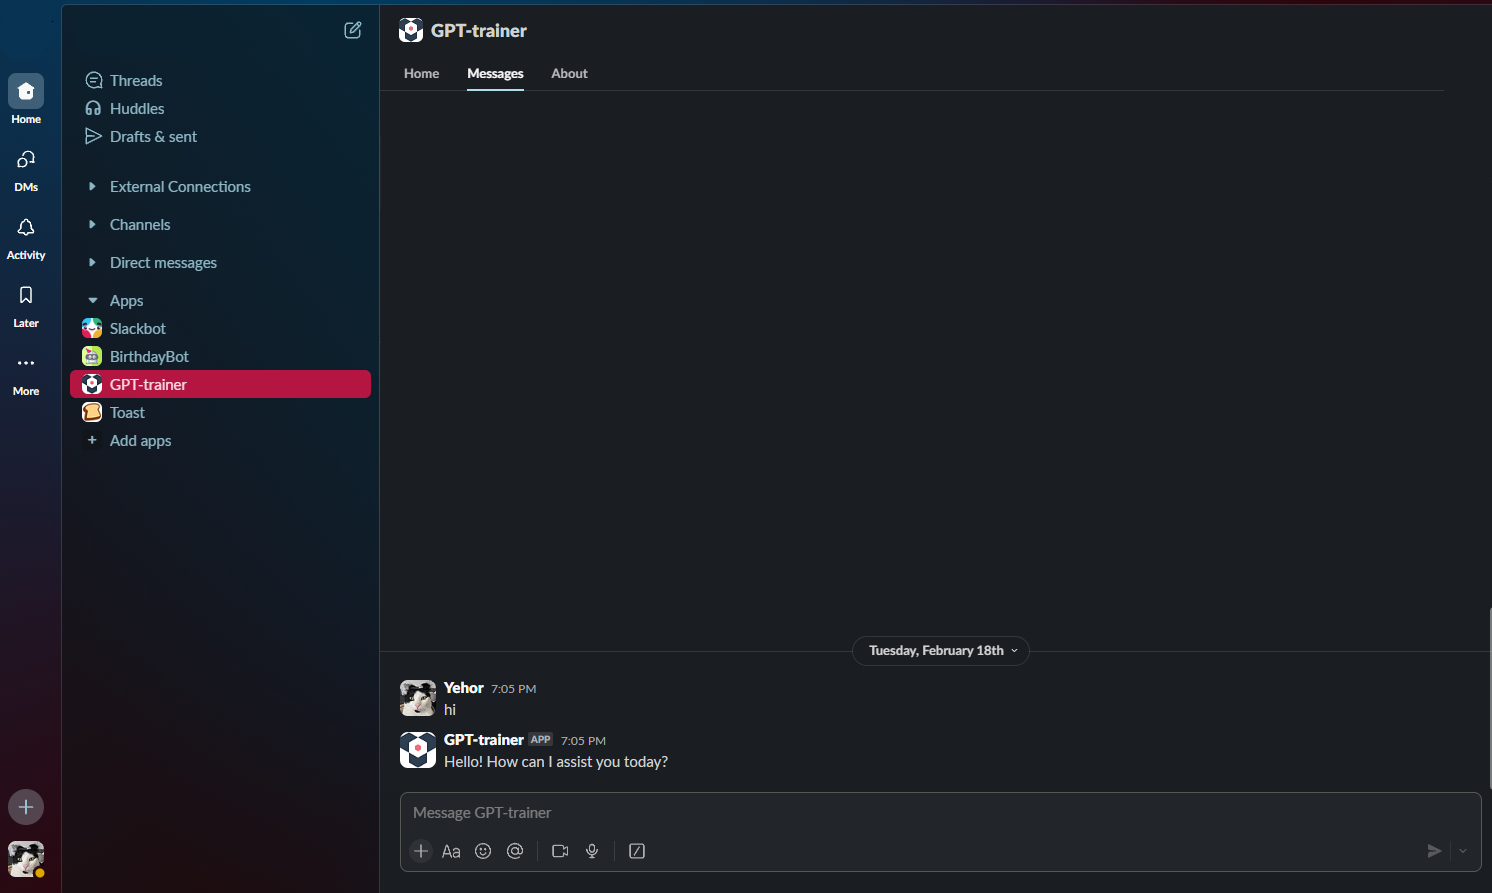Click 7:05 PM timestamp on Yehor's message
Screen dimensions: 1492x893
[x=513, y=689]
